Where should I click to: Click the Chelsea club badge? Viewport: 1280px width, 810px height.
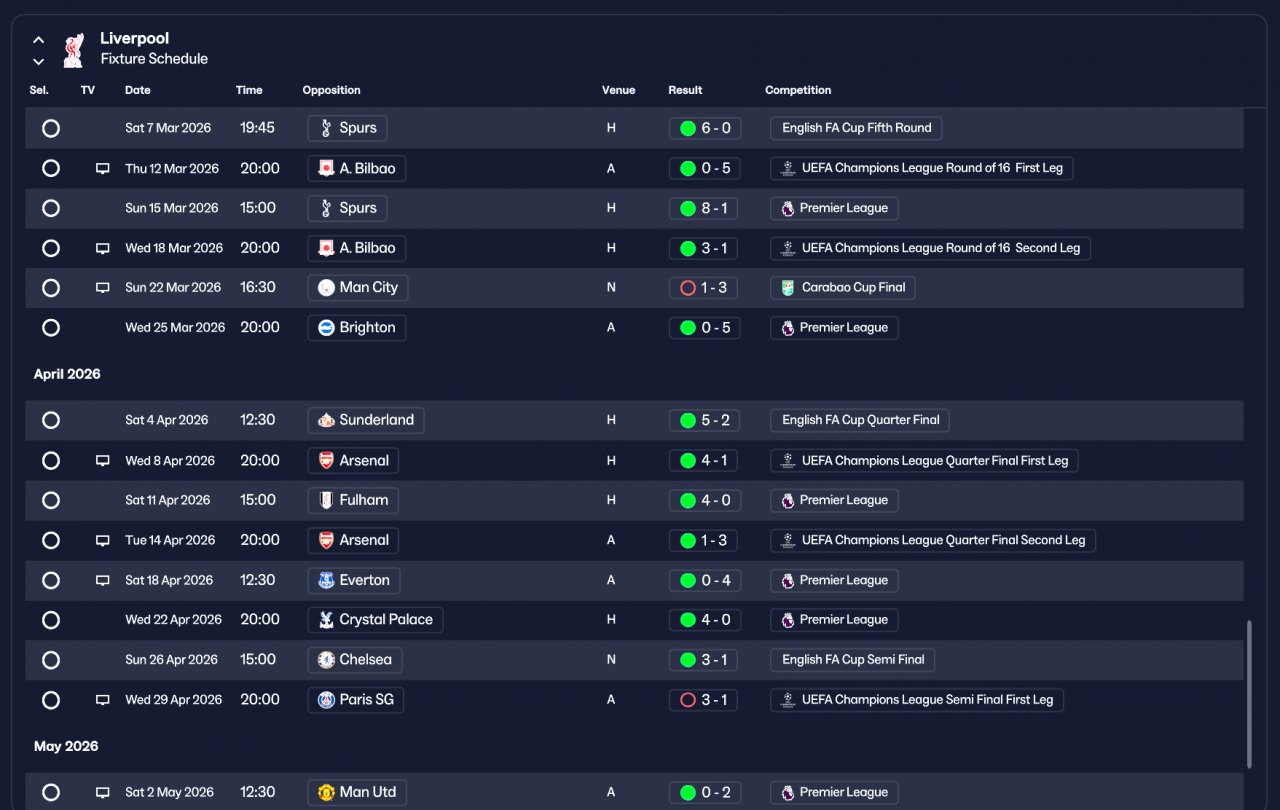tap(326, 660)
